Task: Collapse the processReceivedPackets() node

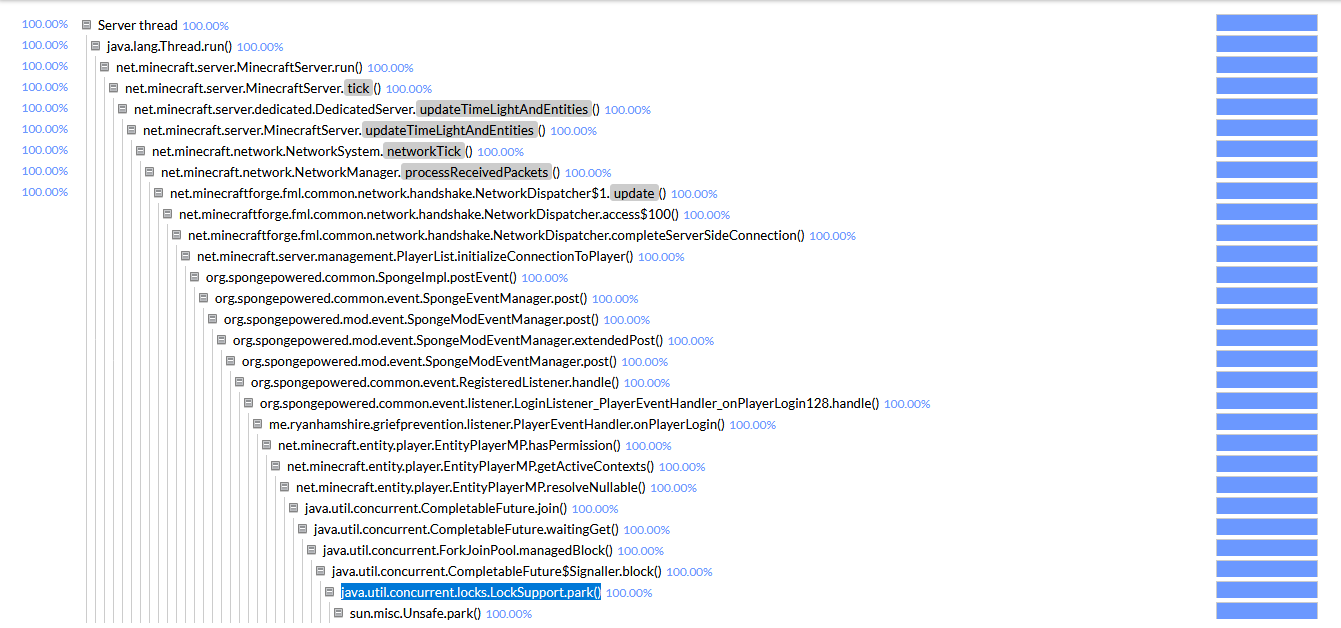Action: [x=148, y=171]
